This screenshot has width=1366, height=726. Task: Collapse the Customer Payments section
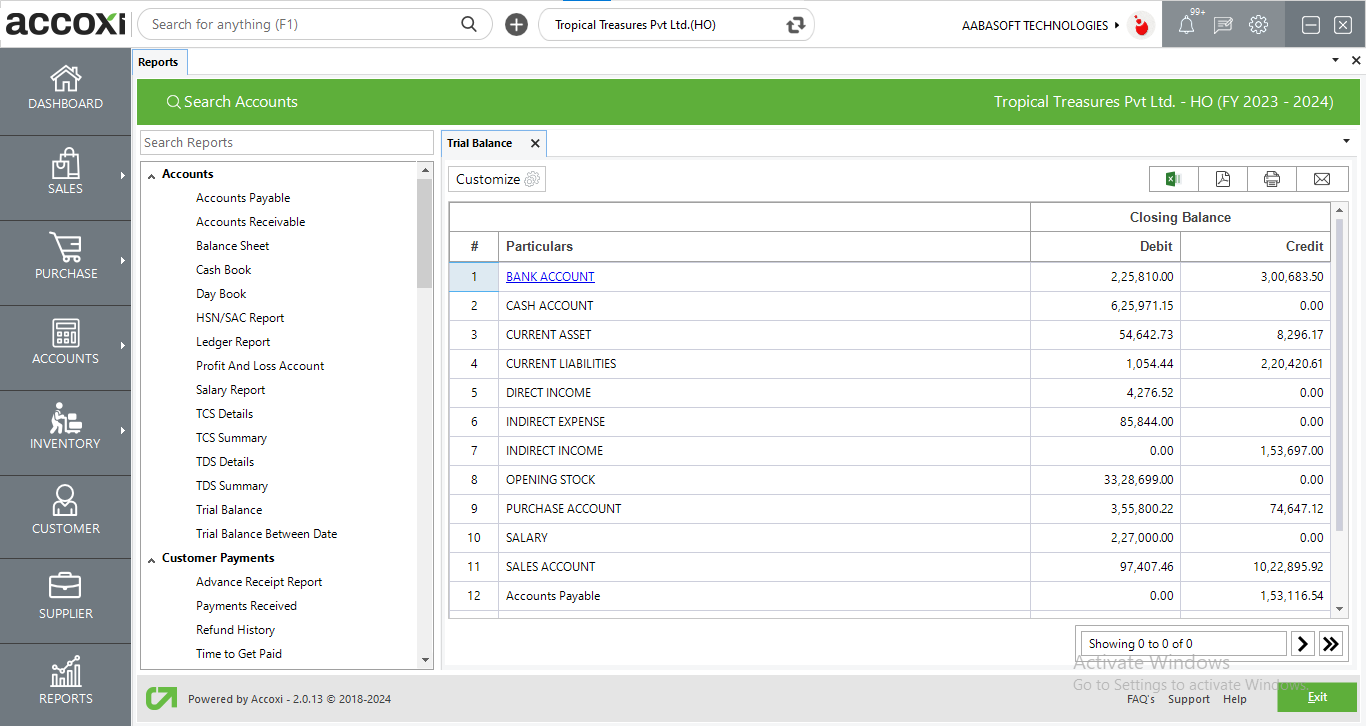pyautogui.click(x=151, y=557)
